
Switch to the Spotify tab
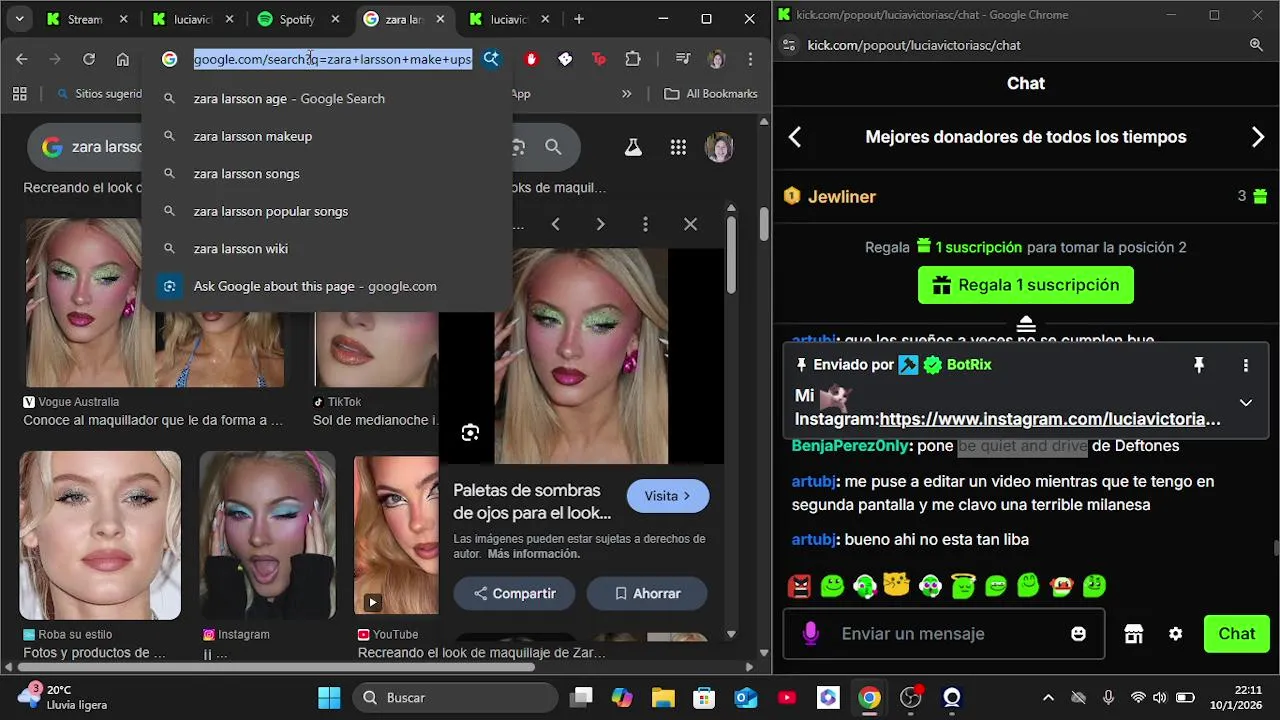click(x=298, y=19)
